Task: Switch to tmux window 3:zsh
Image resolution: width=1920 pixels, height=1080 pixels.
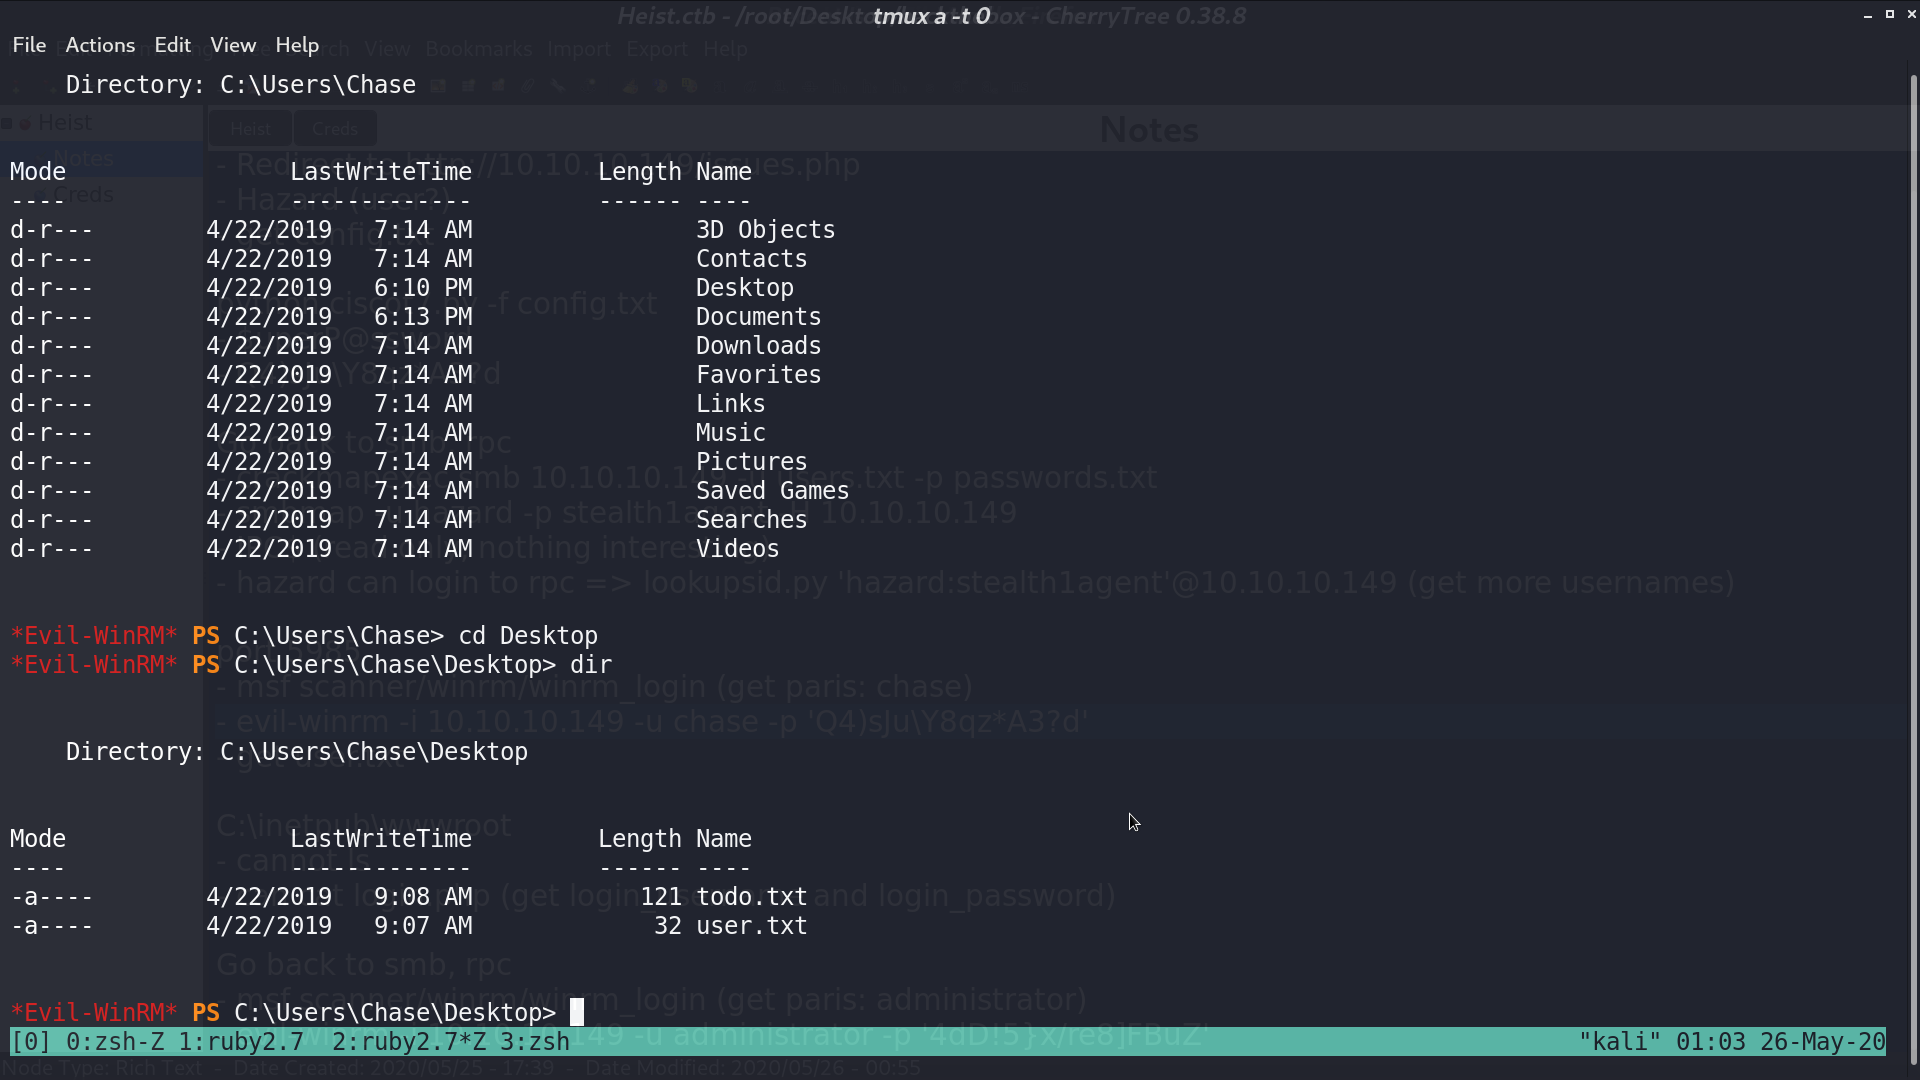Action: tap(535, 1042)
